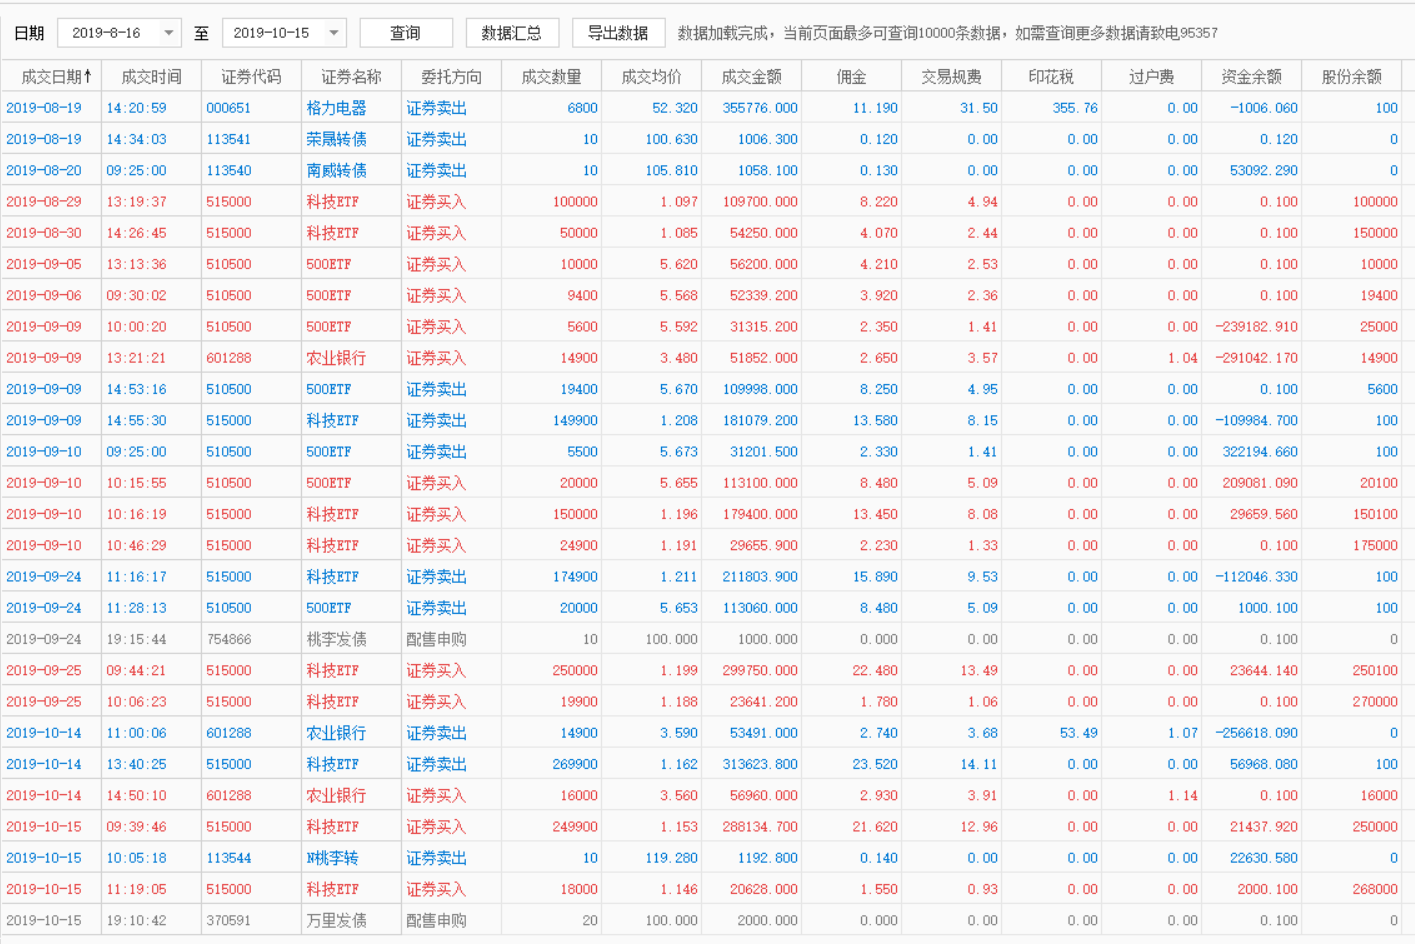The width and height of the screenshot is (1415, 944).
Task: Click security code 370591
Action: point(228,920)
